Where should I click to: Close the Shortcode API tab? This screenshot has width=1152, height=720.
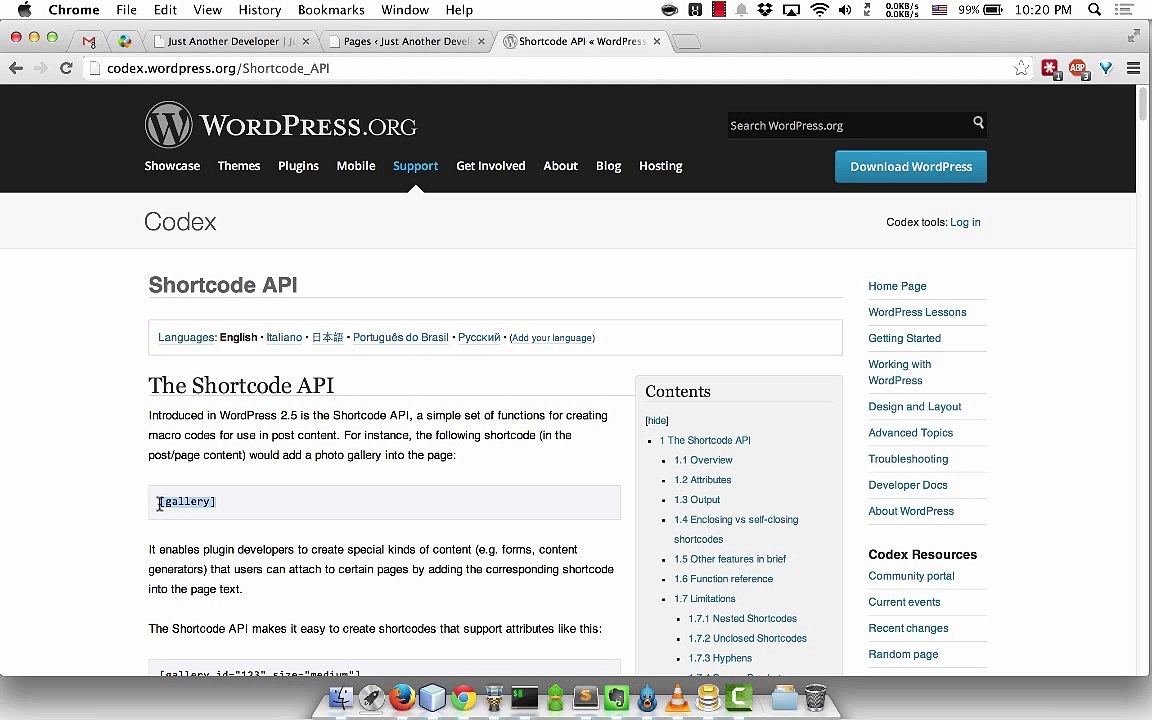657,41
